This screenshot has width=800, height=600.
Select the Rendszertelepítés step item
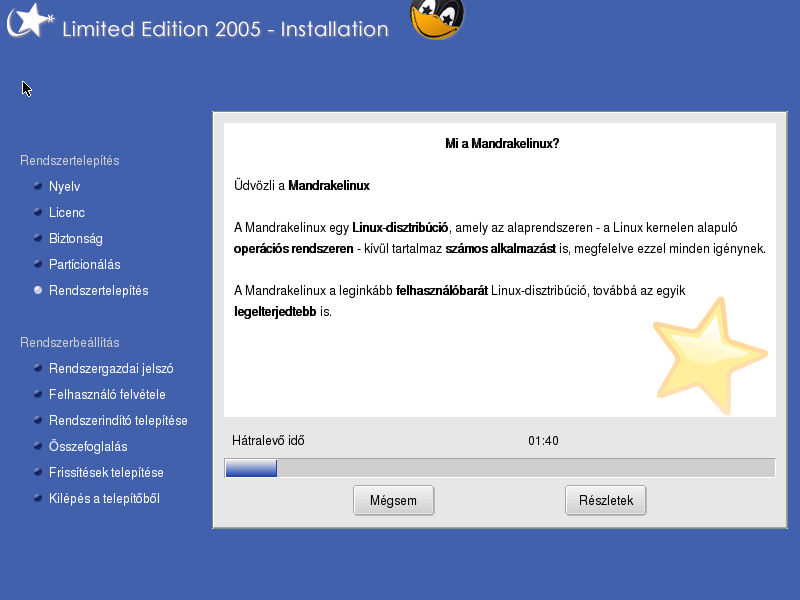(98, 290)
